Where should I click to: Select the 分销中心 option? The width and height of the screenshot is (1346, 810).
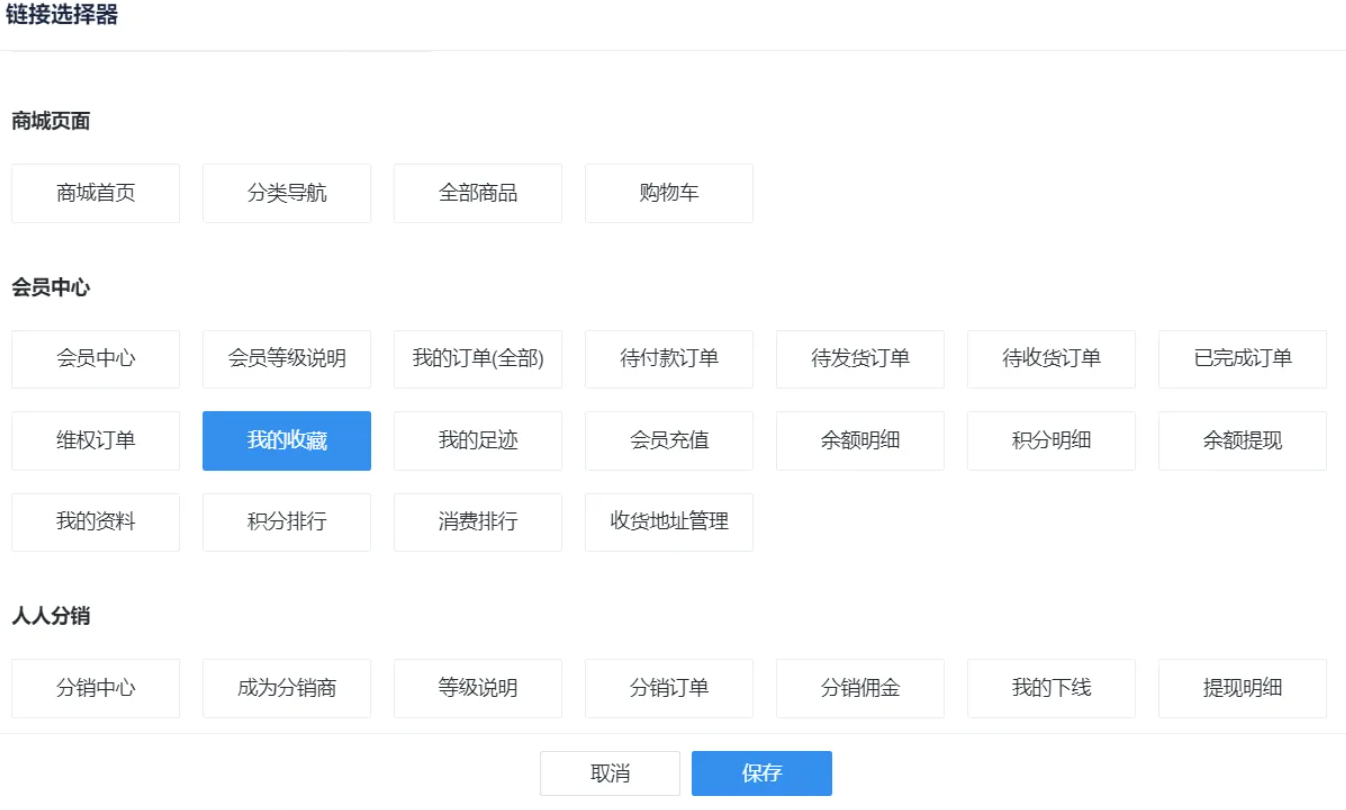point(96,688)
